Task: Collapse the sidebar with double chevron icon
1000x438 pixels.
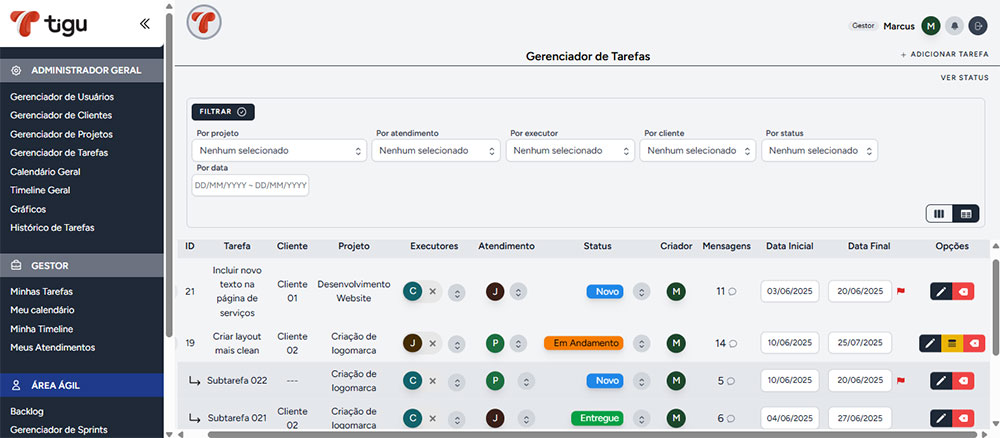Action: point(145,23)
